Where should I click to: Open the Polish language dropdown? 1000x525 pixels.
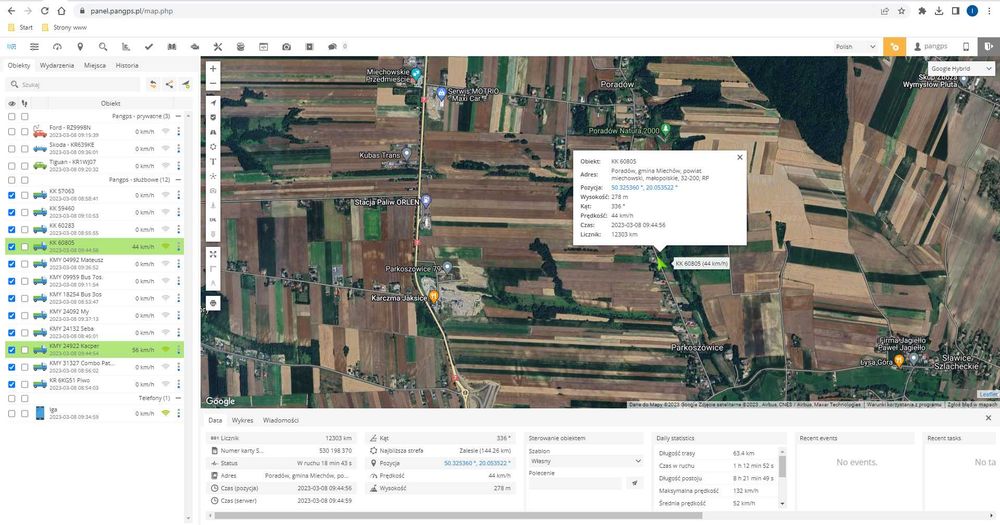pyautogui.click(x=856, y=46)
